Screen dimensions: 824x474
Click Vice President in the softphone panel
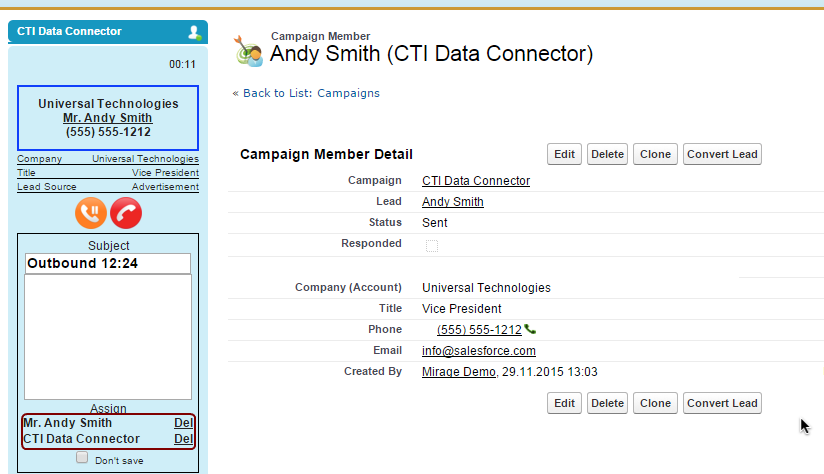coord(165,173)
